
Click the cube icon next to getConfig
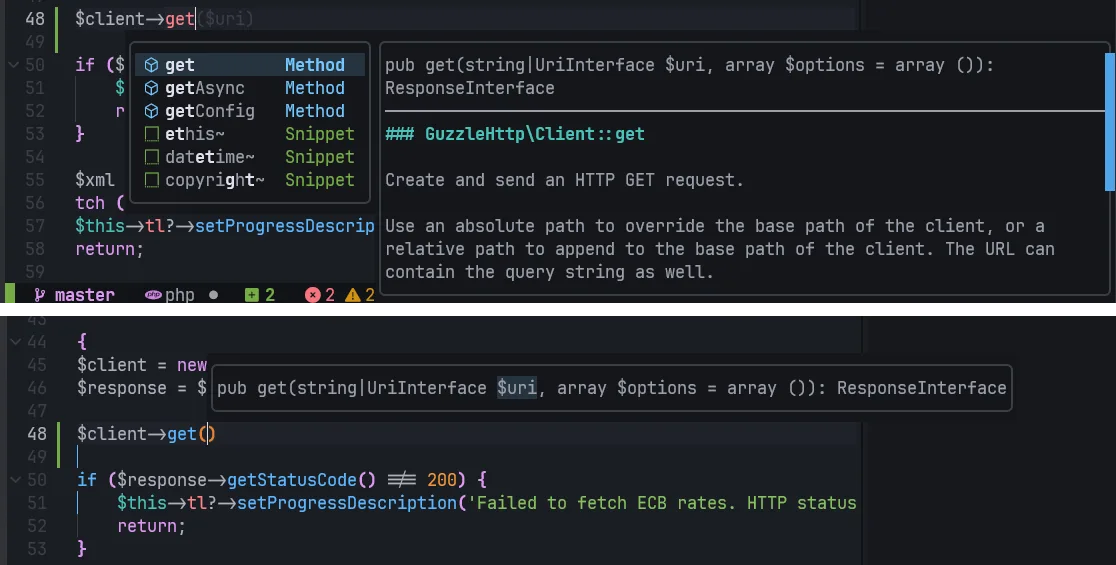151,111
